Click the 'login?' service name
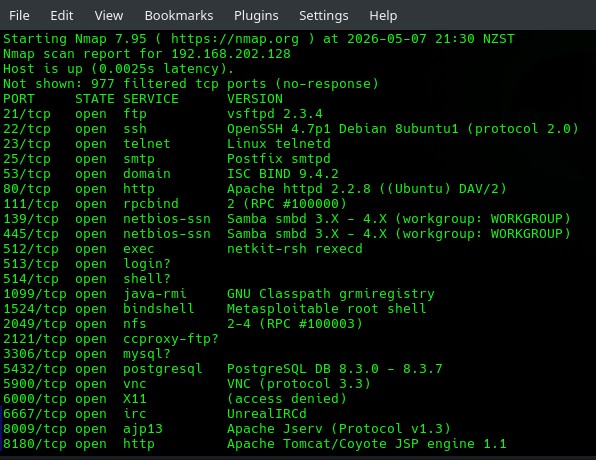The height and width of the screenshot is (460, 596). [x=147, y=264]
